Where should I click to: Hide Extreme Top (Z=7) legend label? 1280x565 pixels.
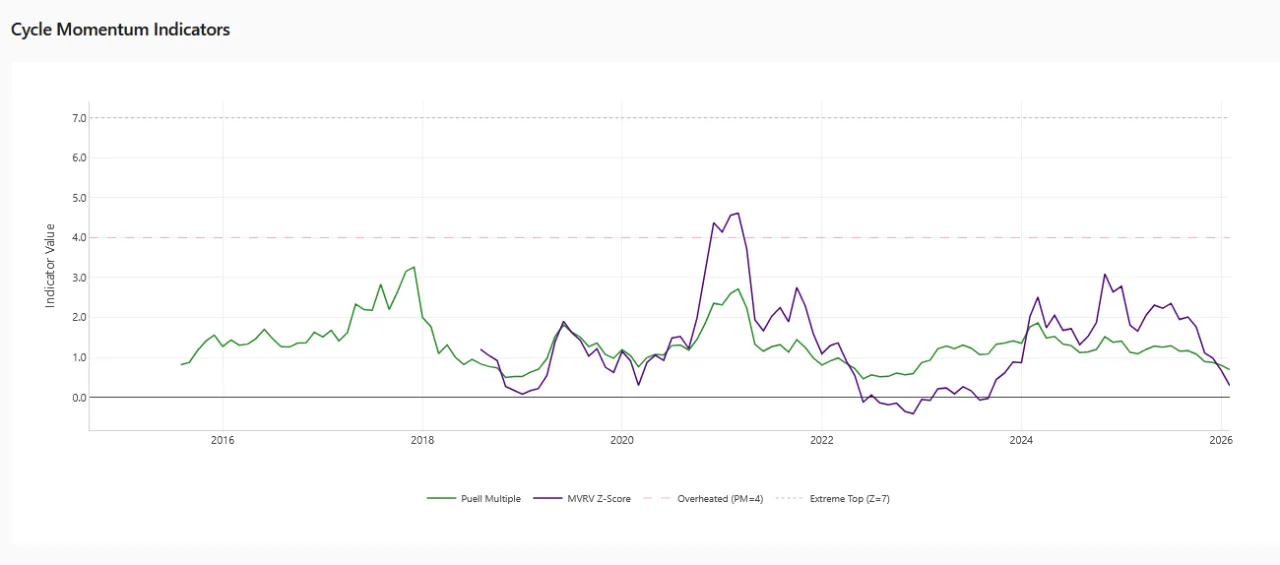click(x=849, y=498)
